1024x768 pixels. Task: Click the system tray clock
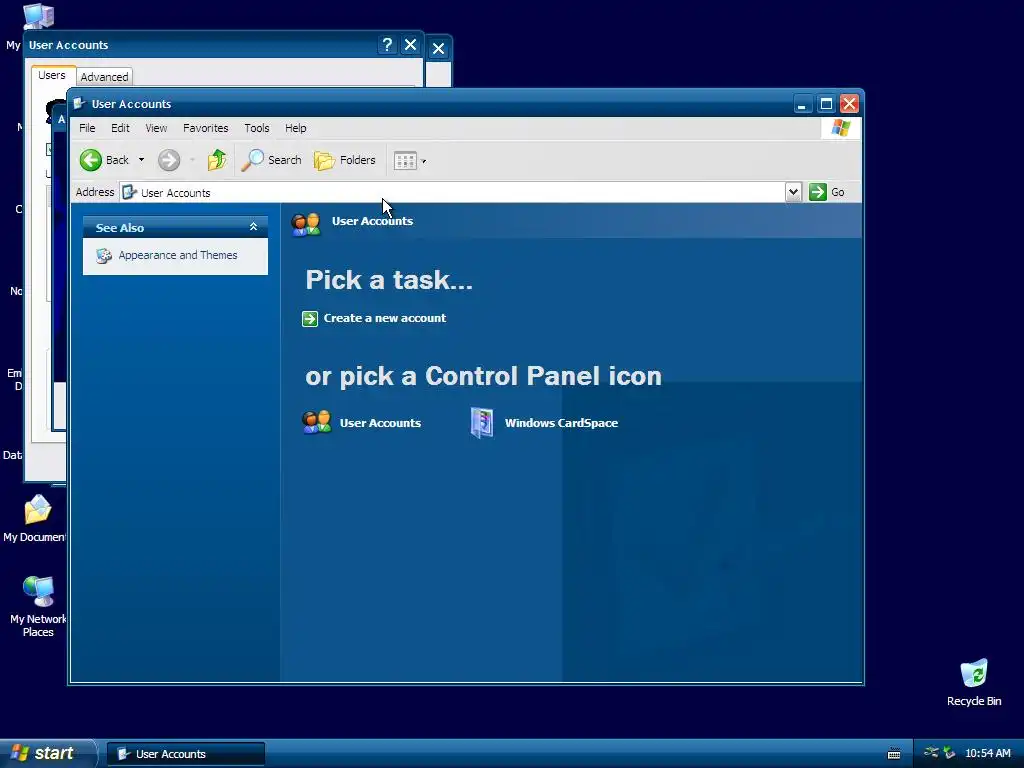(987, 754)
